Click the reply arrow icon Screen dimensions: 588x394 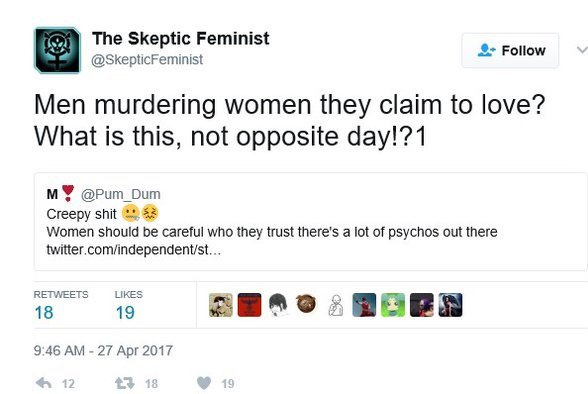[44, 383]
